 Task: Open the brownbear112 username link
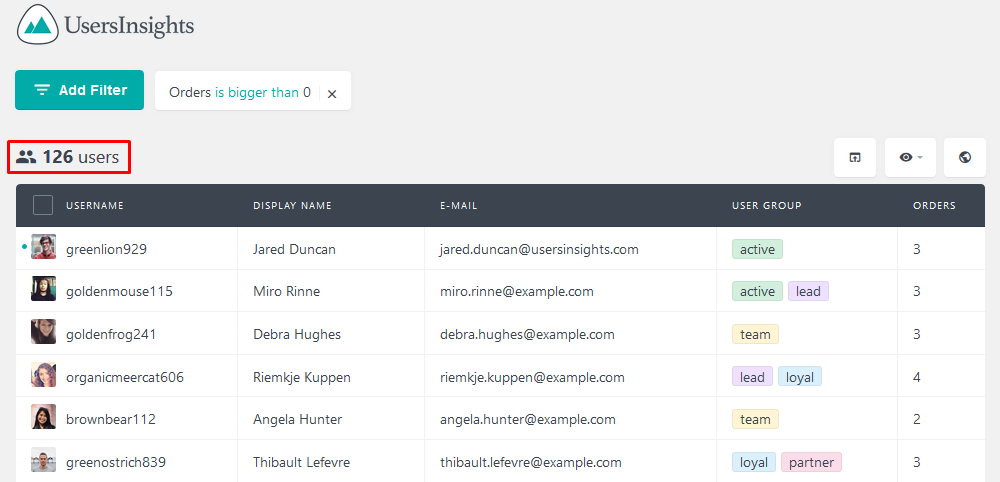click(111, 420)
